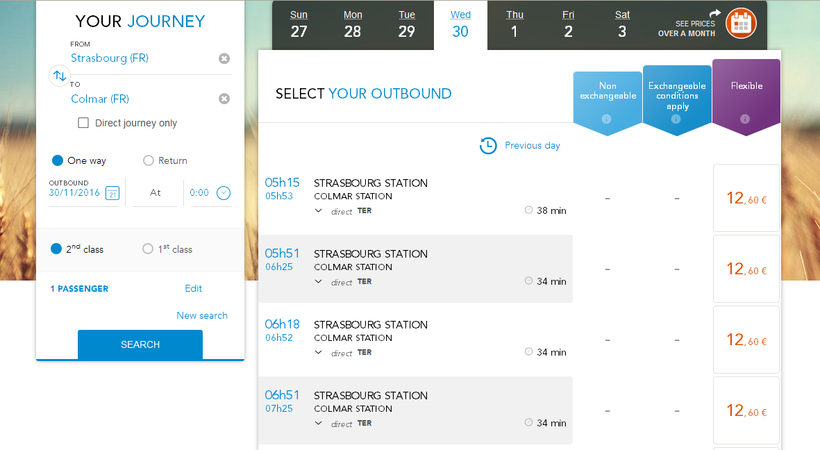Select the Tuesday 29 date tab
The height and width of the screenshot is (450, 820).
point(407,24)
